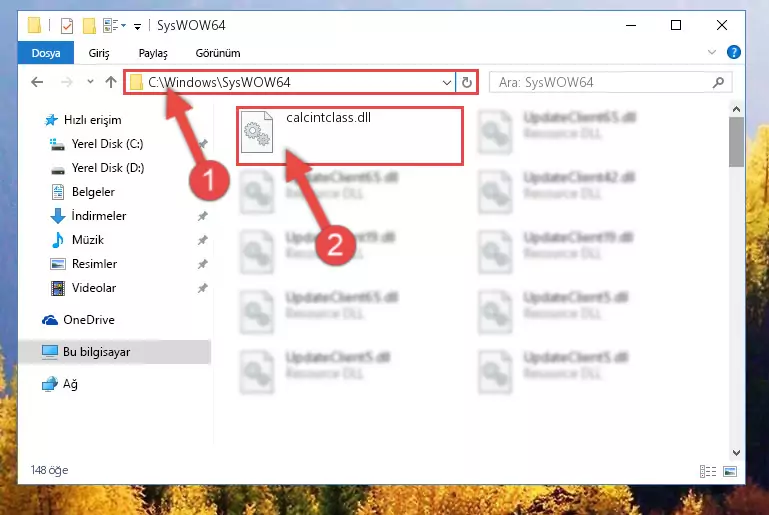Click the scrollbar down arrow
This screenshot has height=515, width=769.
point(736,452)
